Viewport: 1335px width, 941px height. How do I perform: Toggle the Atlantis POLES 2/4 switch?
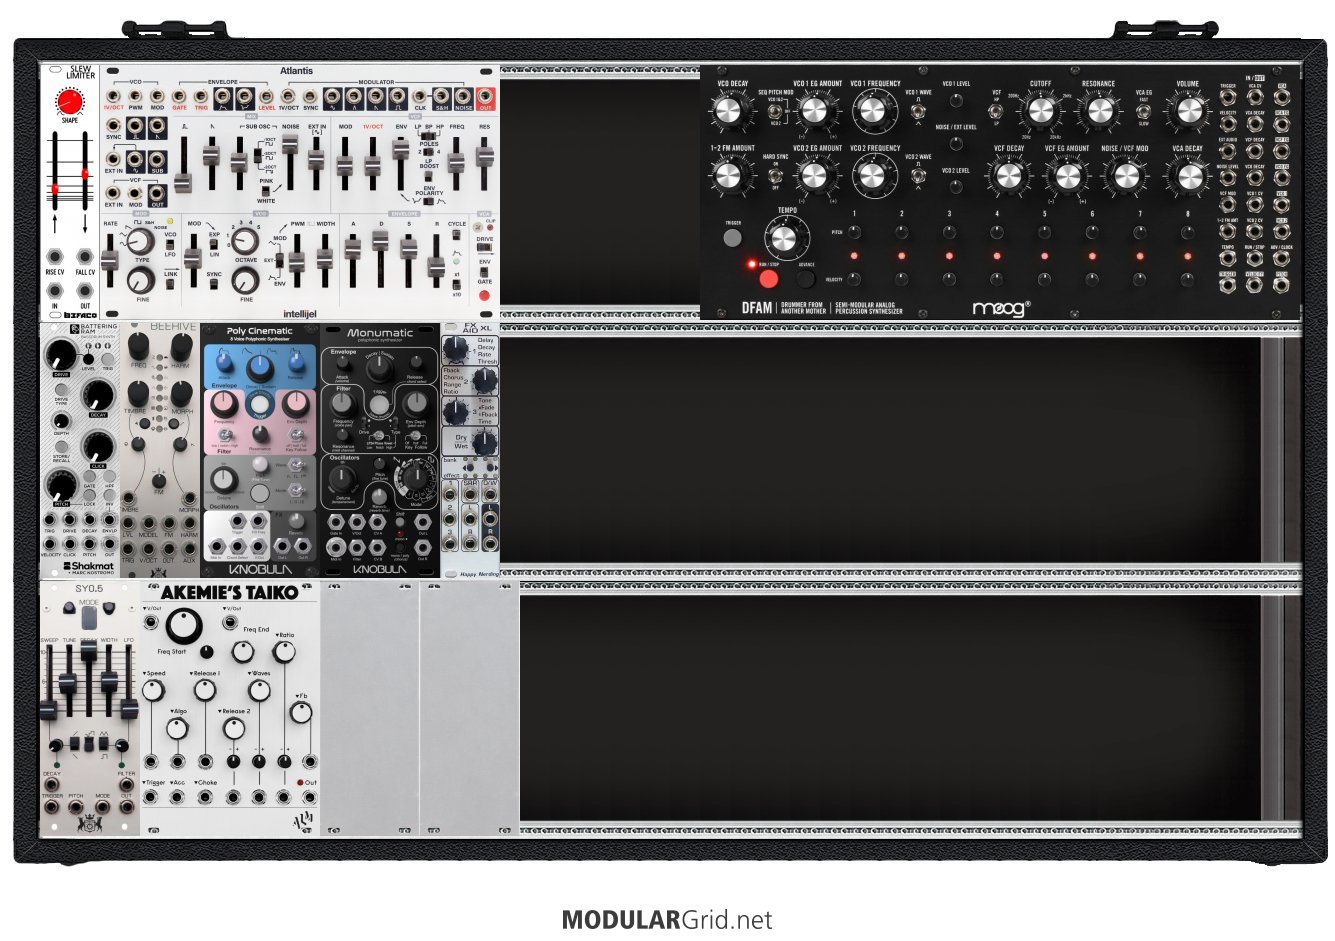(x=429, y=153)
